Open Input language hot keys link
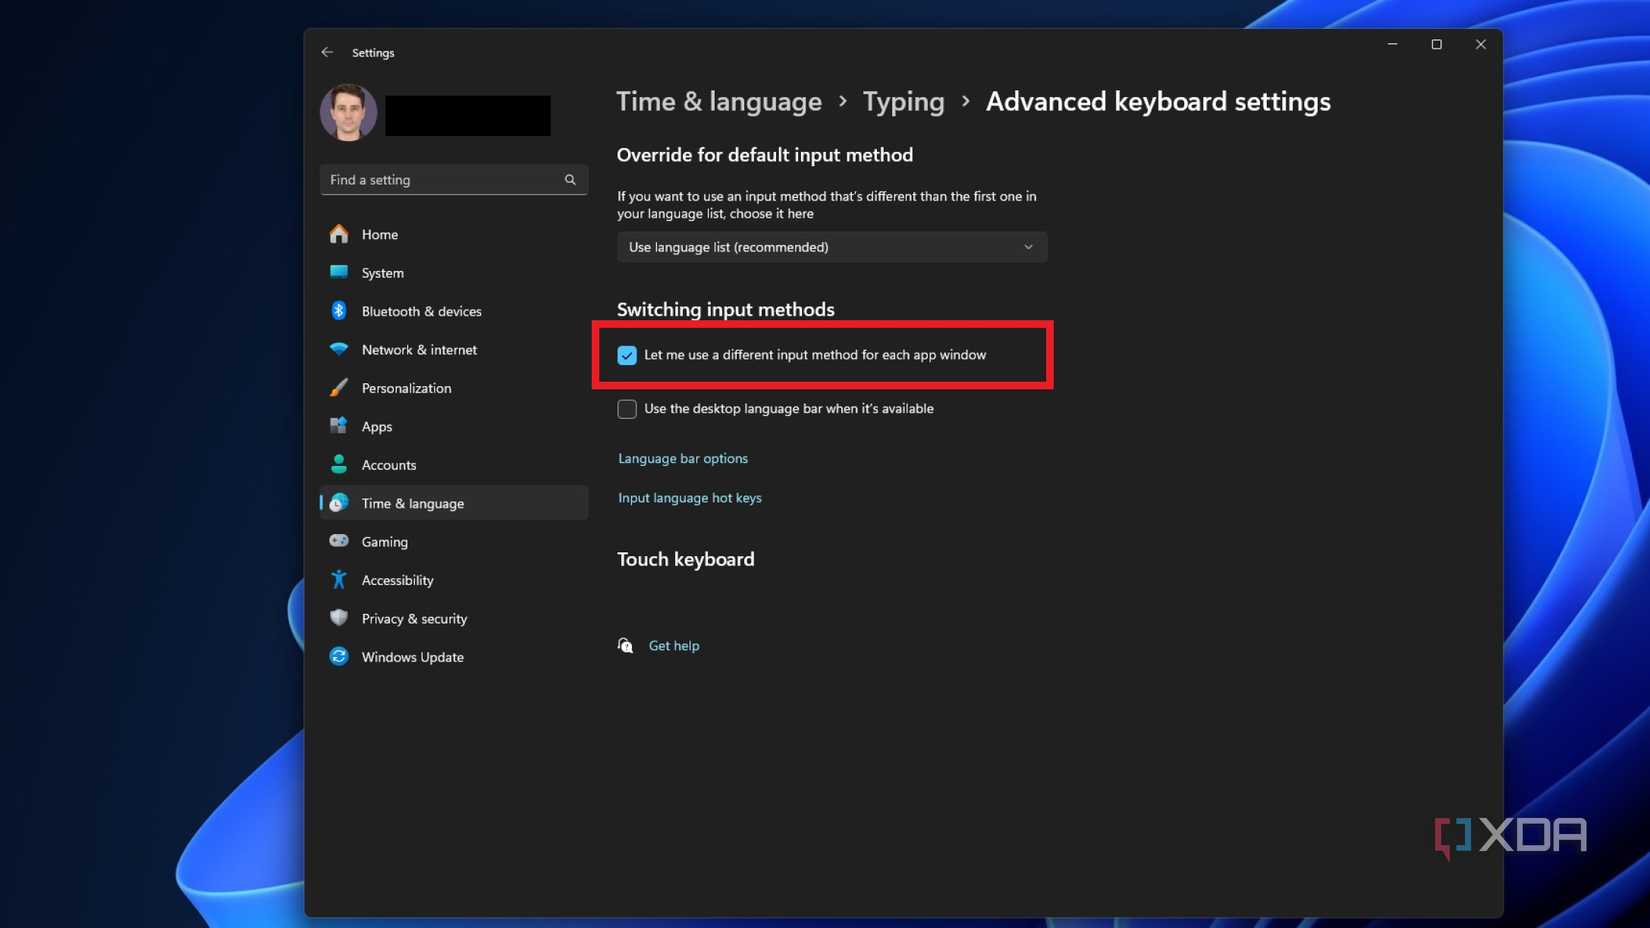Screen dimensions: 1650x928 689,497
